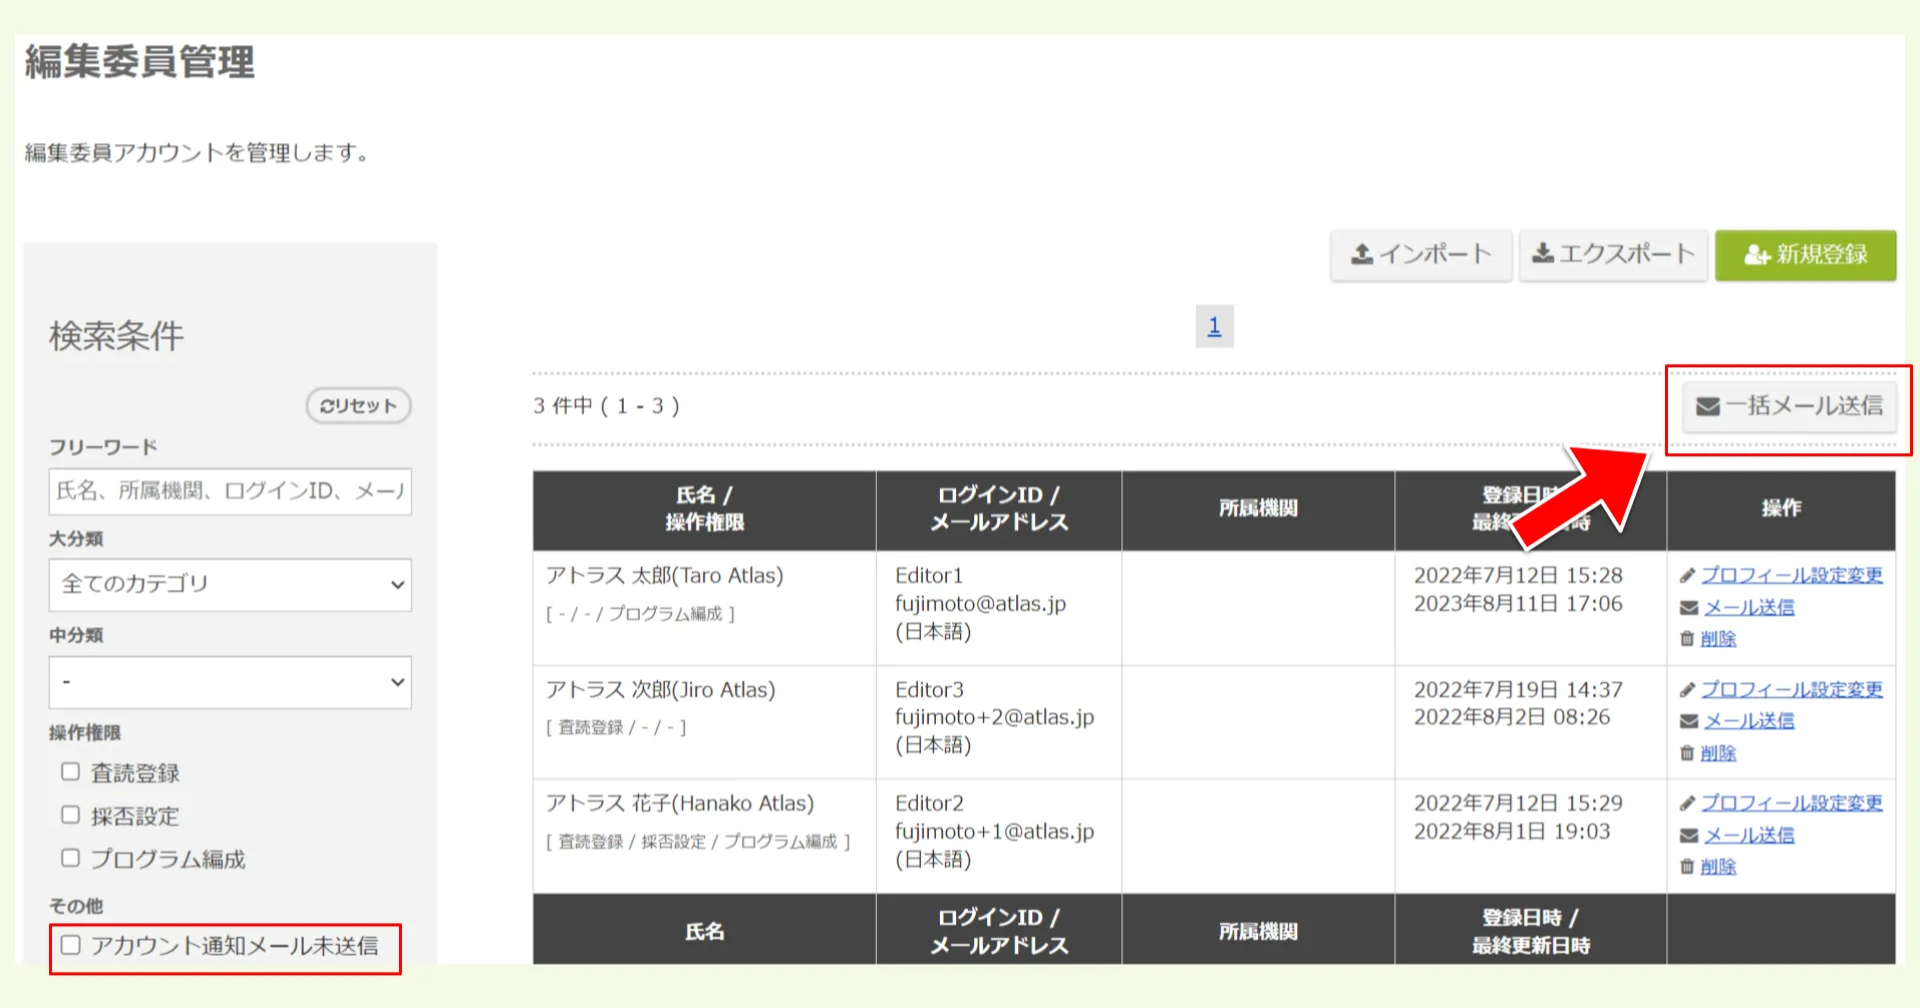The image size is (1920, 1008).
Task: Check the 採否設定 filter option
Action: click(70, 814)
